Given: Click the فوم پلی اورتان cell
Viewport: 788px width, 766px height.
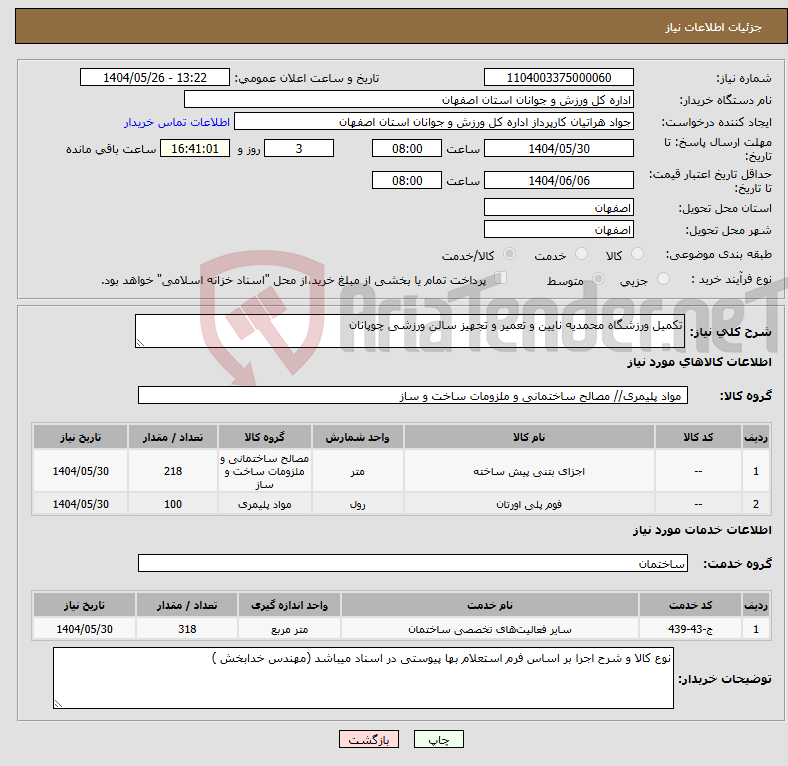Looking at the screenshot, I should [x=529, y=504].
